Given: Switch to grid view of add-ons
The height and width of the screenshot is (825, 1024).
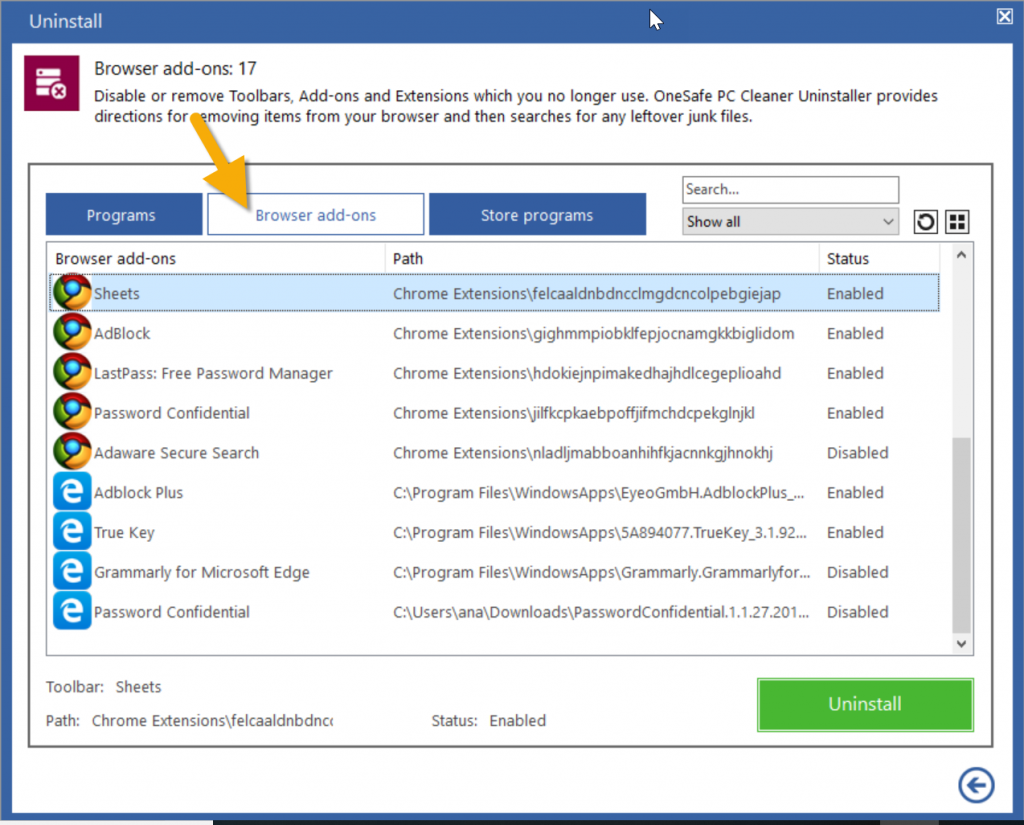Looking at the screenshot, I should [957, 221].
